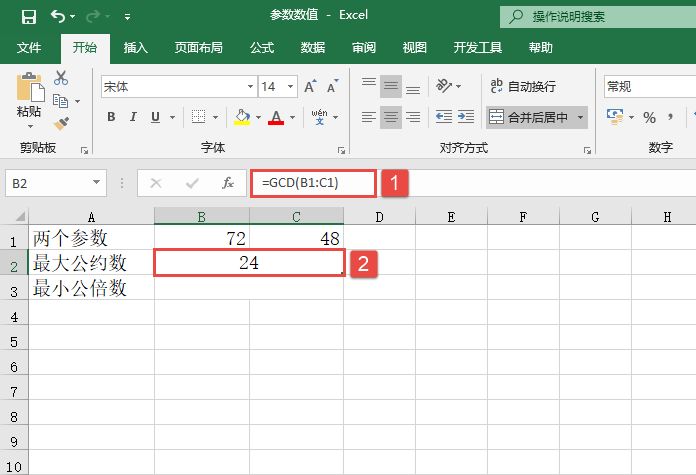Click the Cut scissors icon

tap(61, 77)
